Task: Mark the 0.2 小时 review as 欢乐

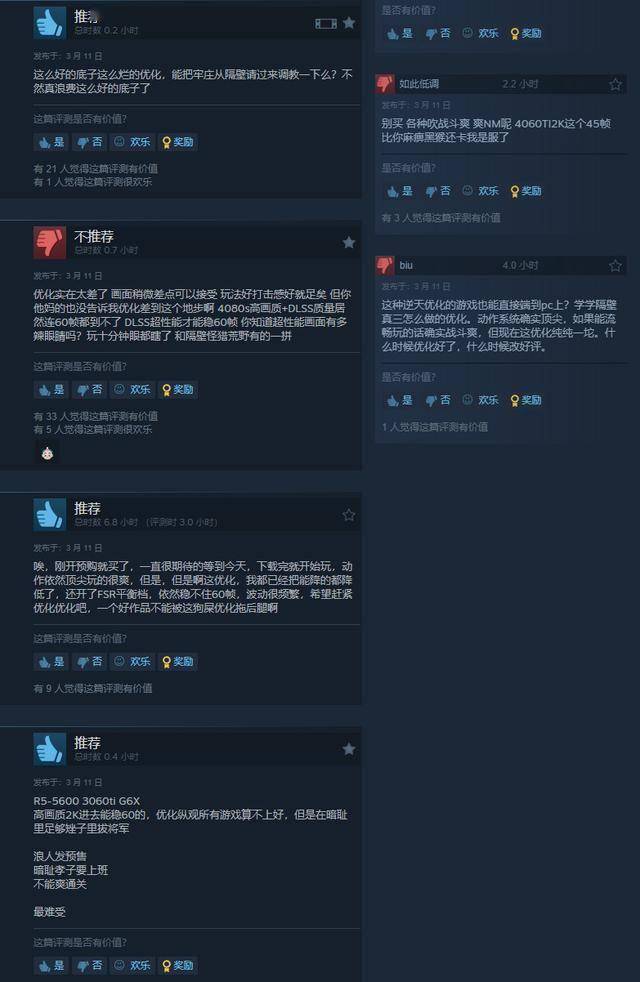Action: (132, 142)
